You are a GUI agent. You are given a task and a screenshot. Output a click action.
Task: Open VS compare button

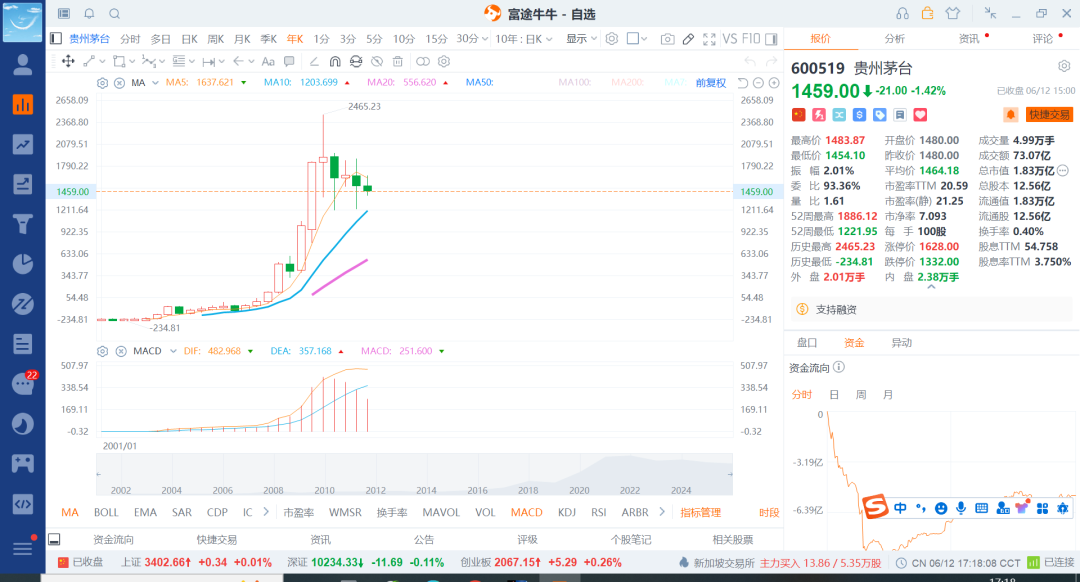tap(730, 39)
